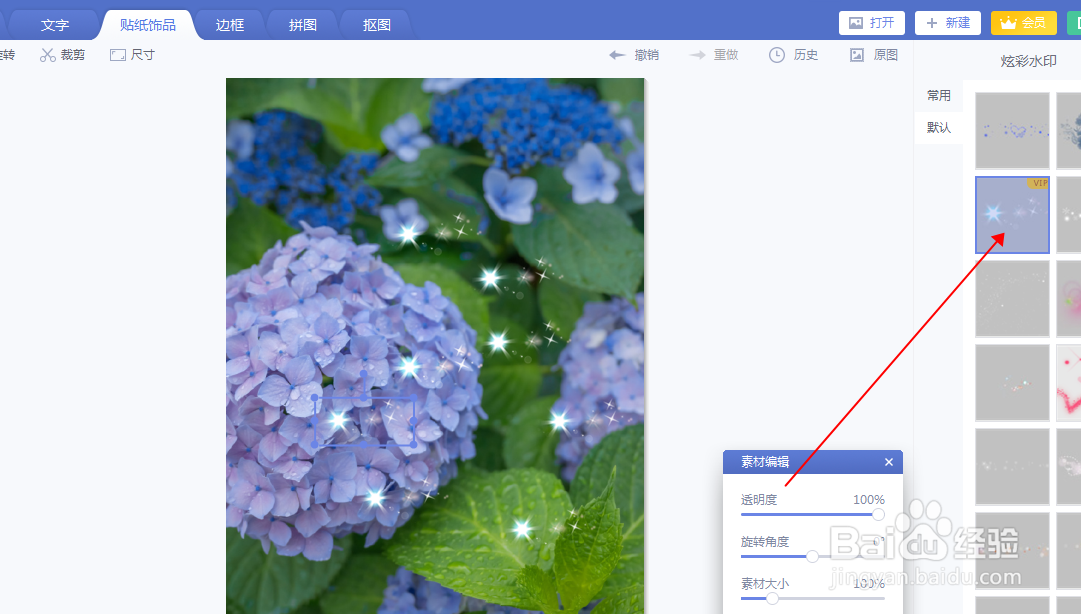
Task: Select the 贴纸饰品 tab
Action: tap(148, 25)
